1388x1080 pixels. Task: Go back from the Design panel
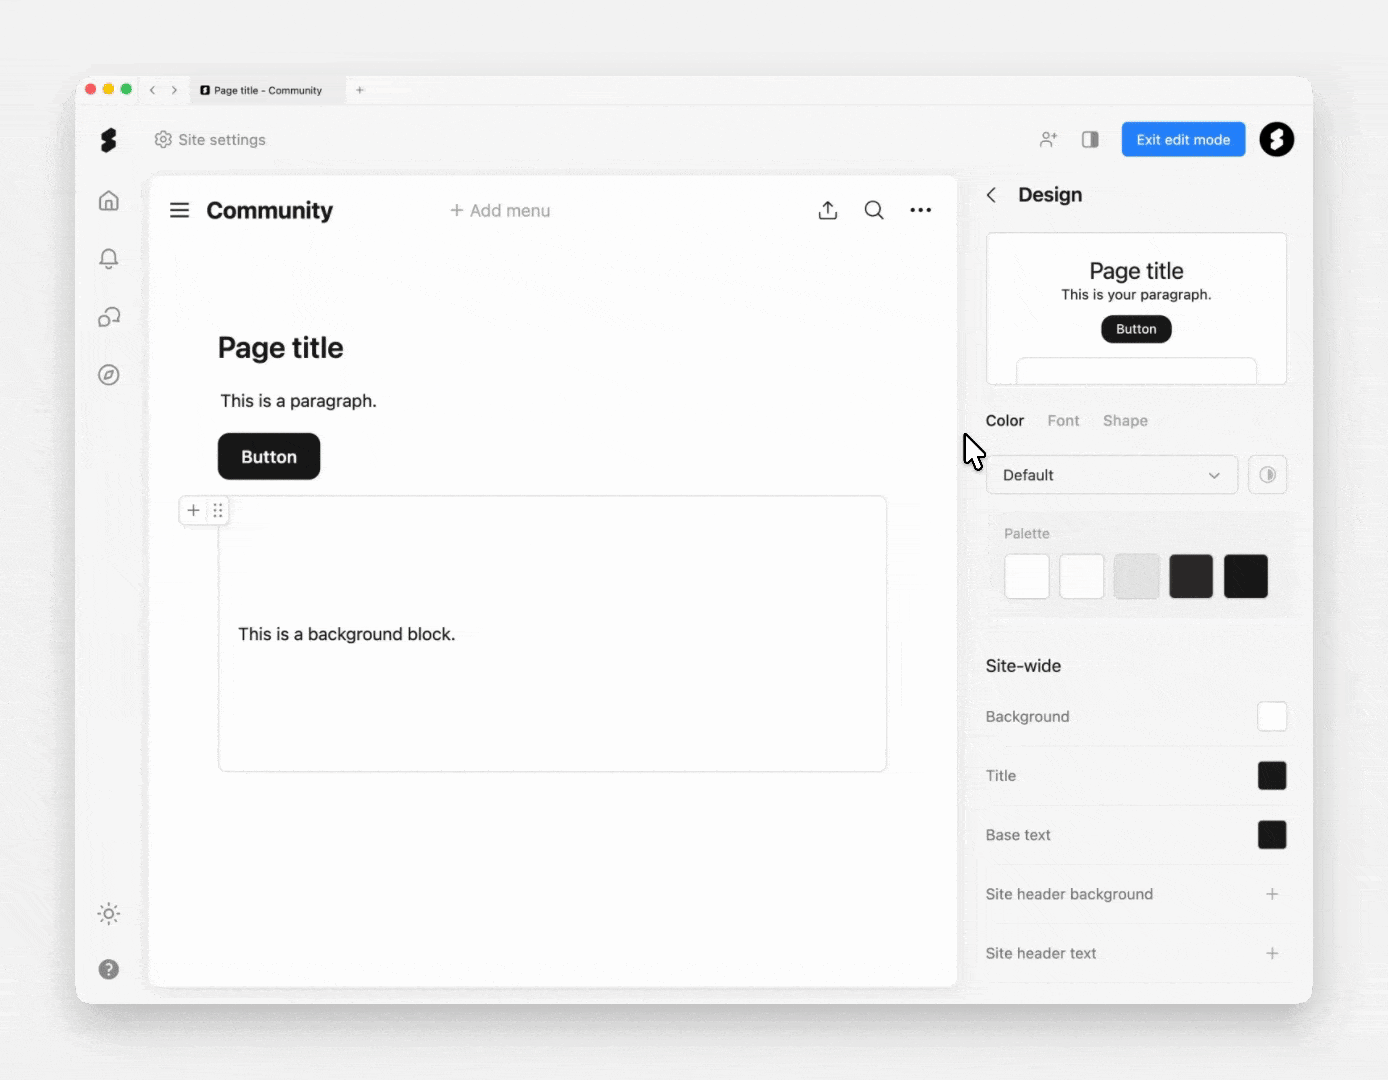(992, 195)
